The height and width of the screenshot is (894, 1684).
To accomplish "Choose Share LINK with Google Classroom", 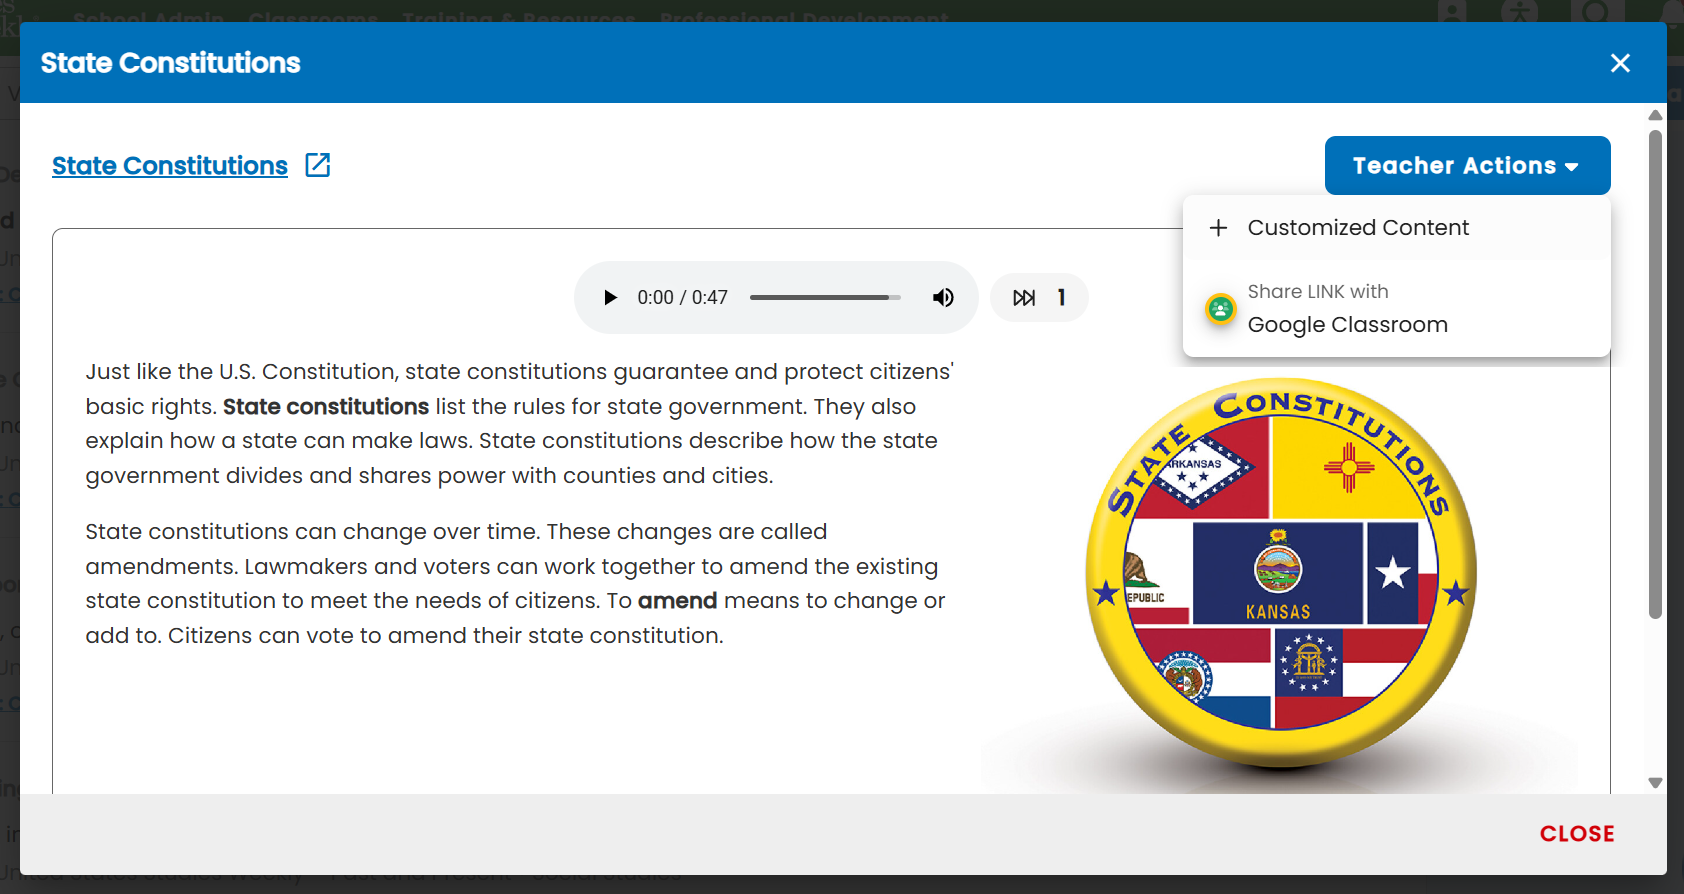I will [x=1396, y=308].
